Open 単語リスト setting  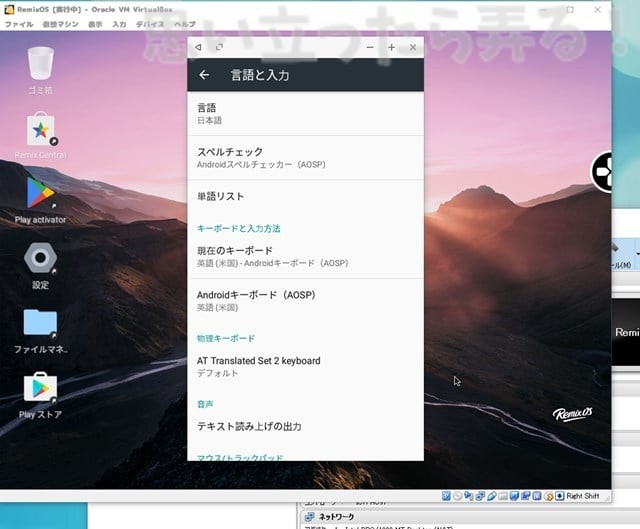tap(305, 196)
